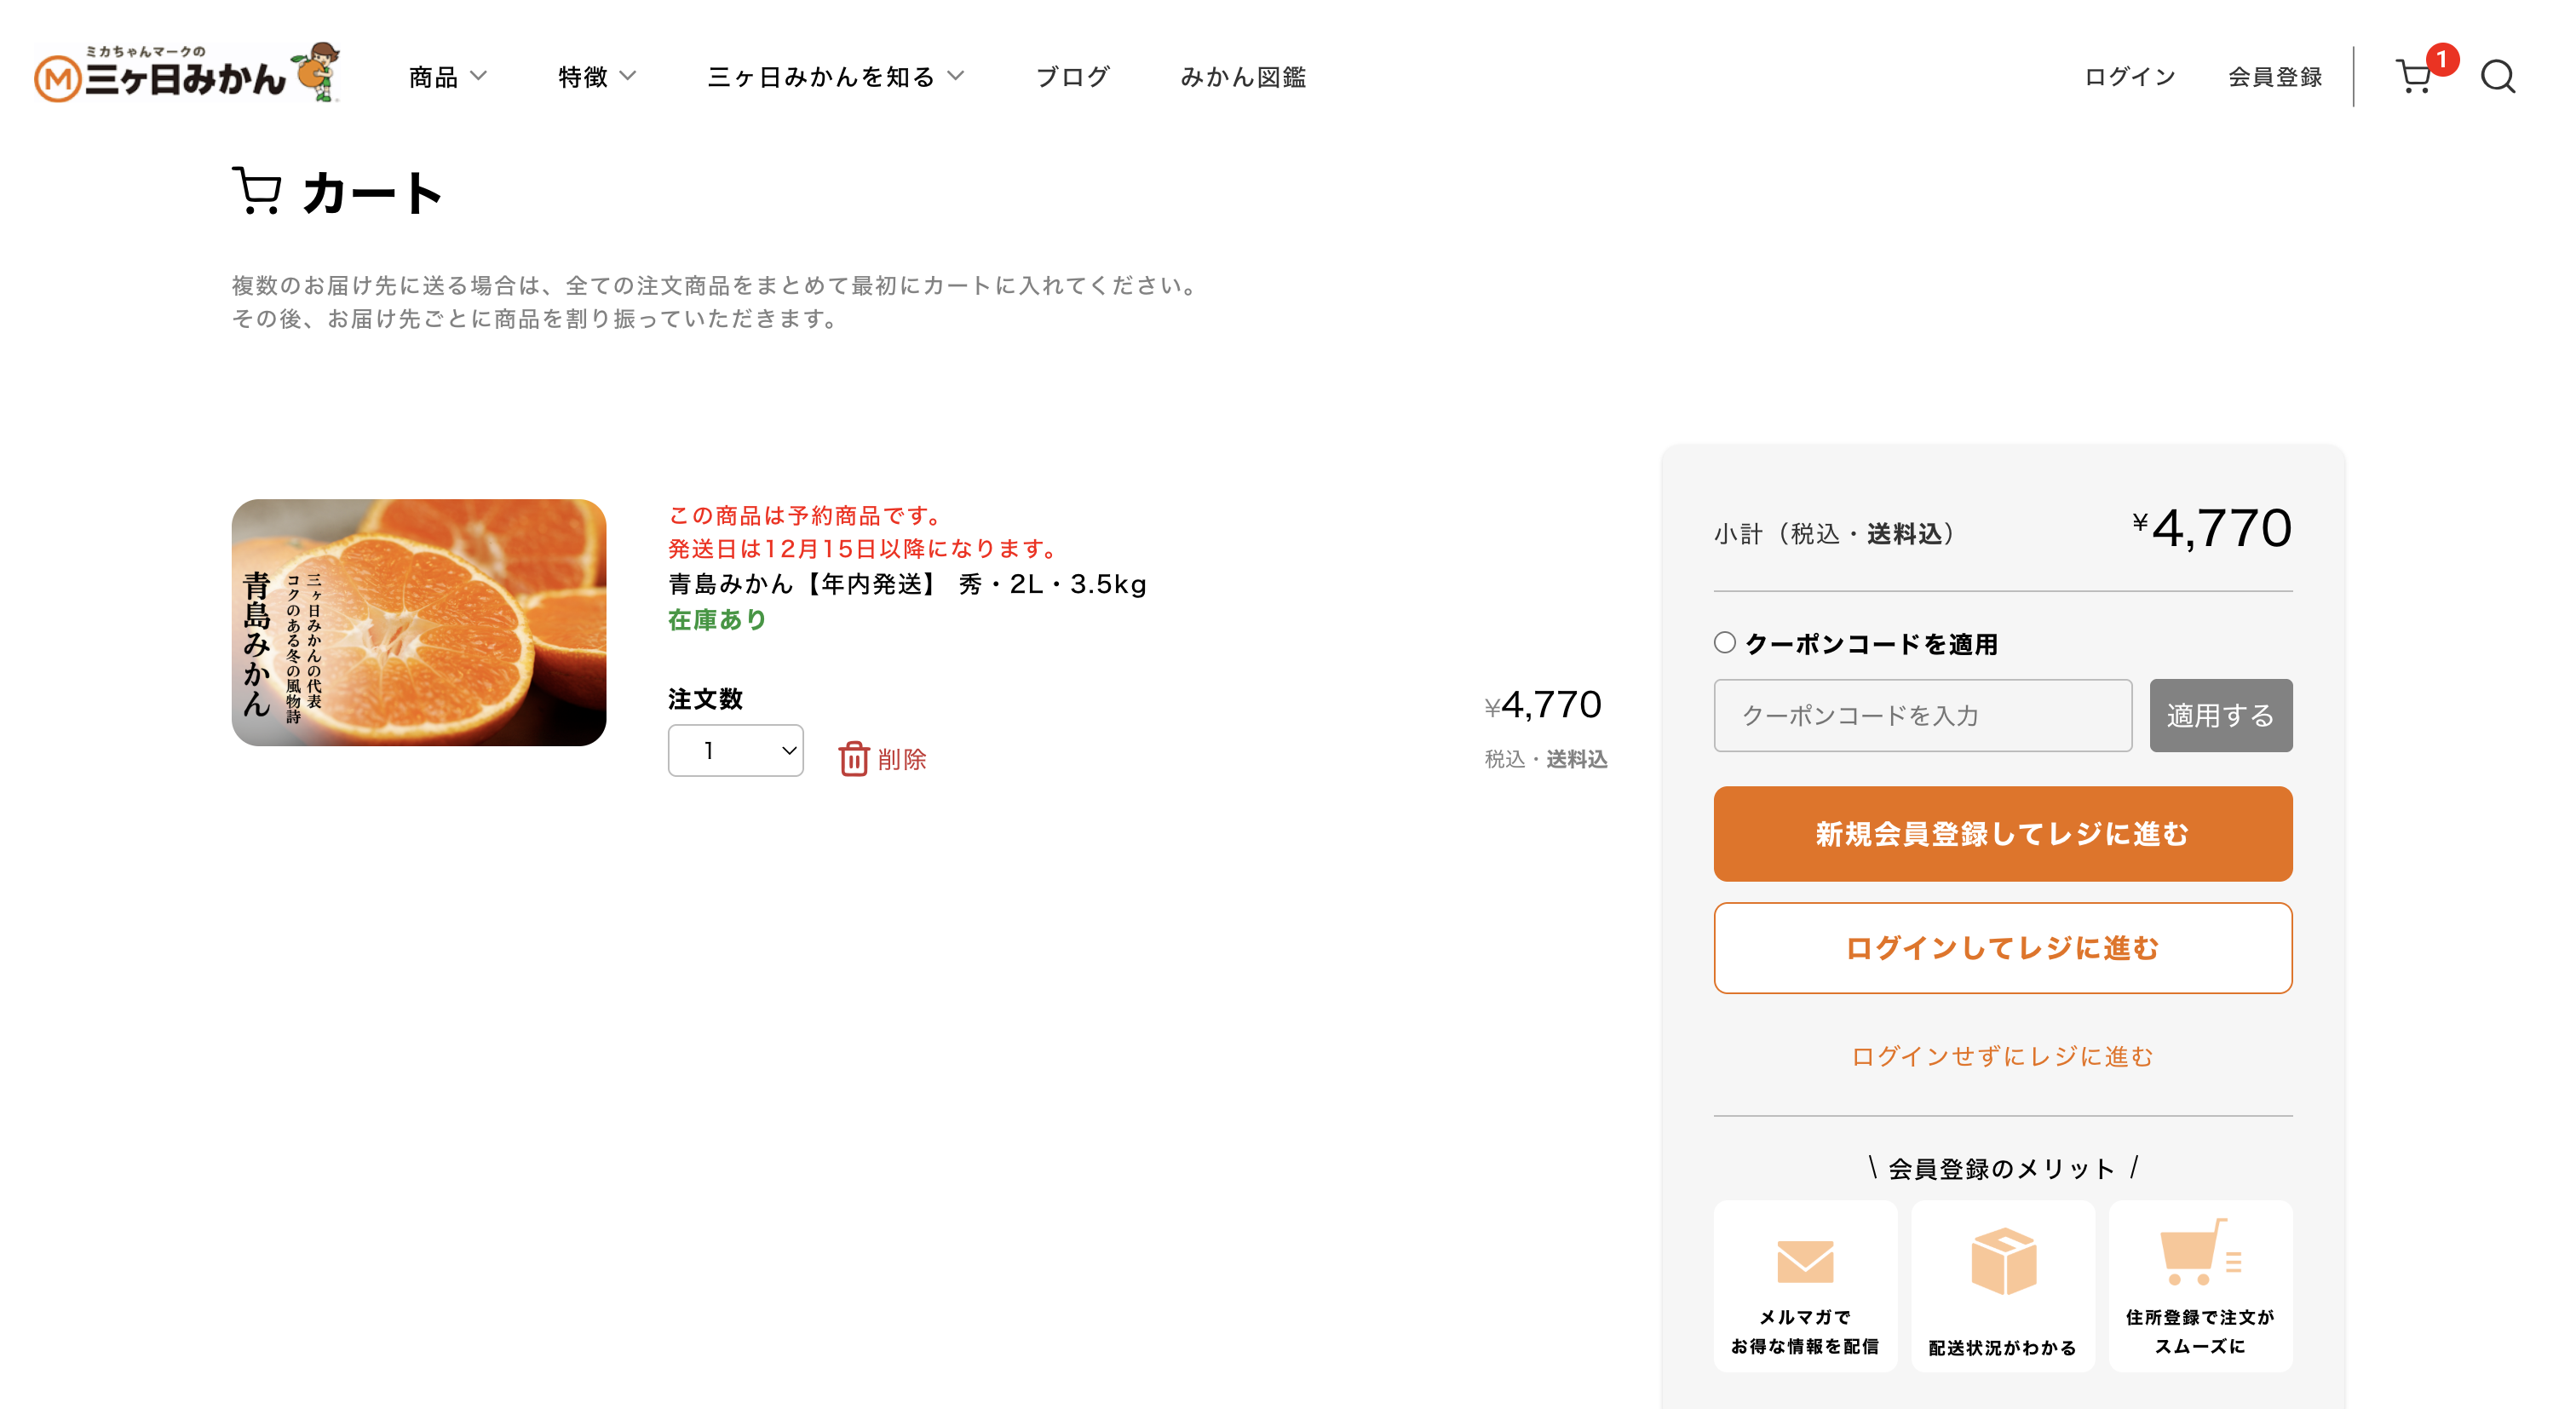
Task: Expand the 商品 navigation dropdown
Action: (445, 76)
